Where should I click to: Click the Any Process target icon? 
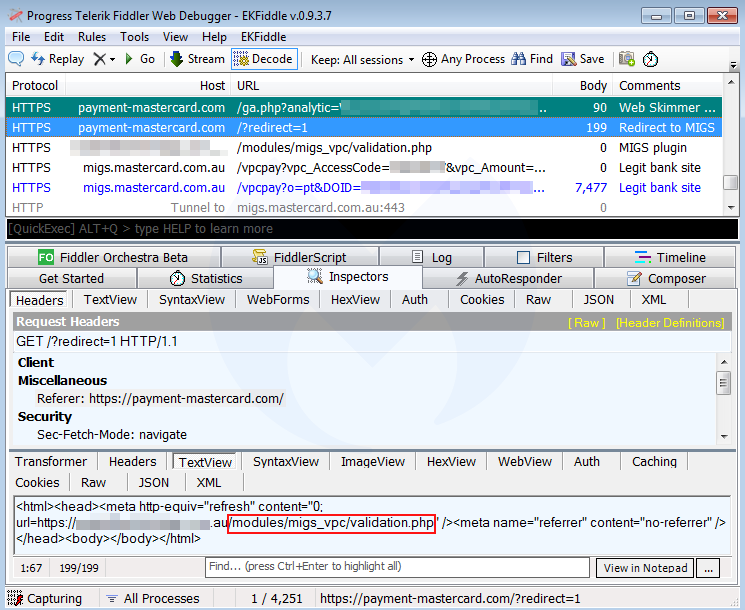429,59
